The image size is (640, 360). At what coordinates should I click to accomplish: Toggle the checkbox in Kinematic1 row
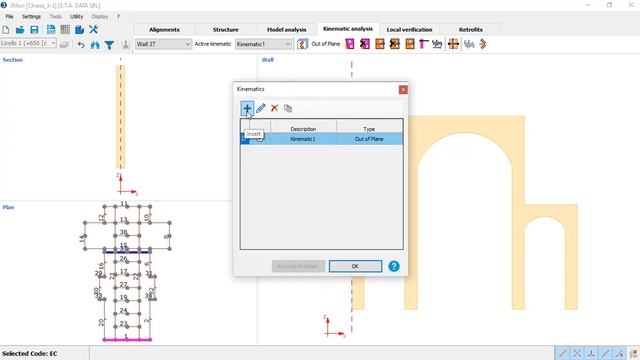click(x=260, y=139)
